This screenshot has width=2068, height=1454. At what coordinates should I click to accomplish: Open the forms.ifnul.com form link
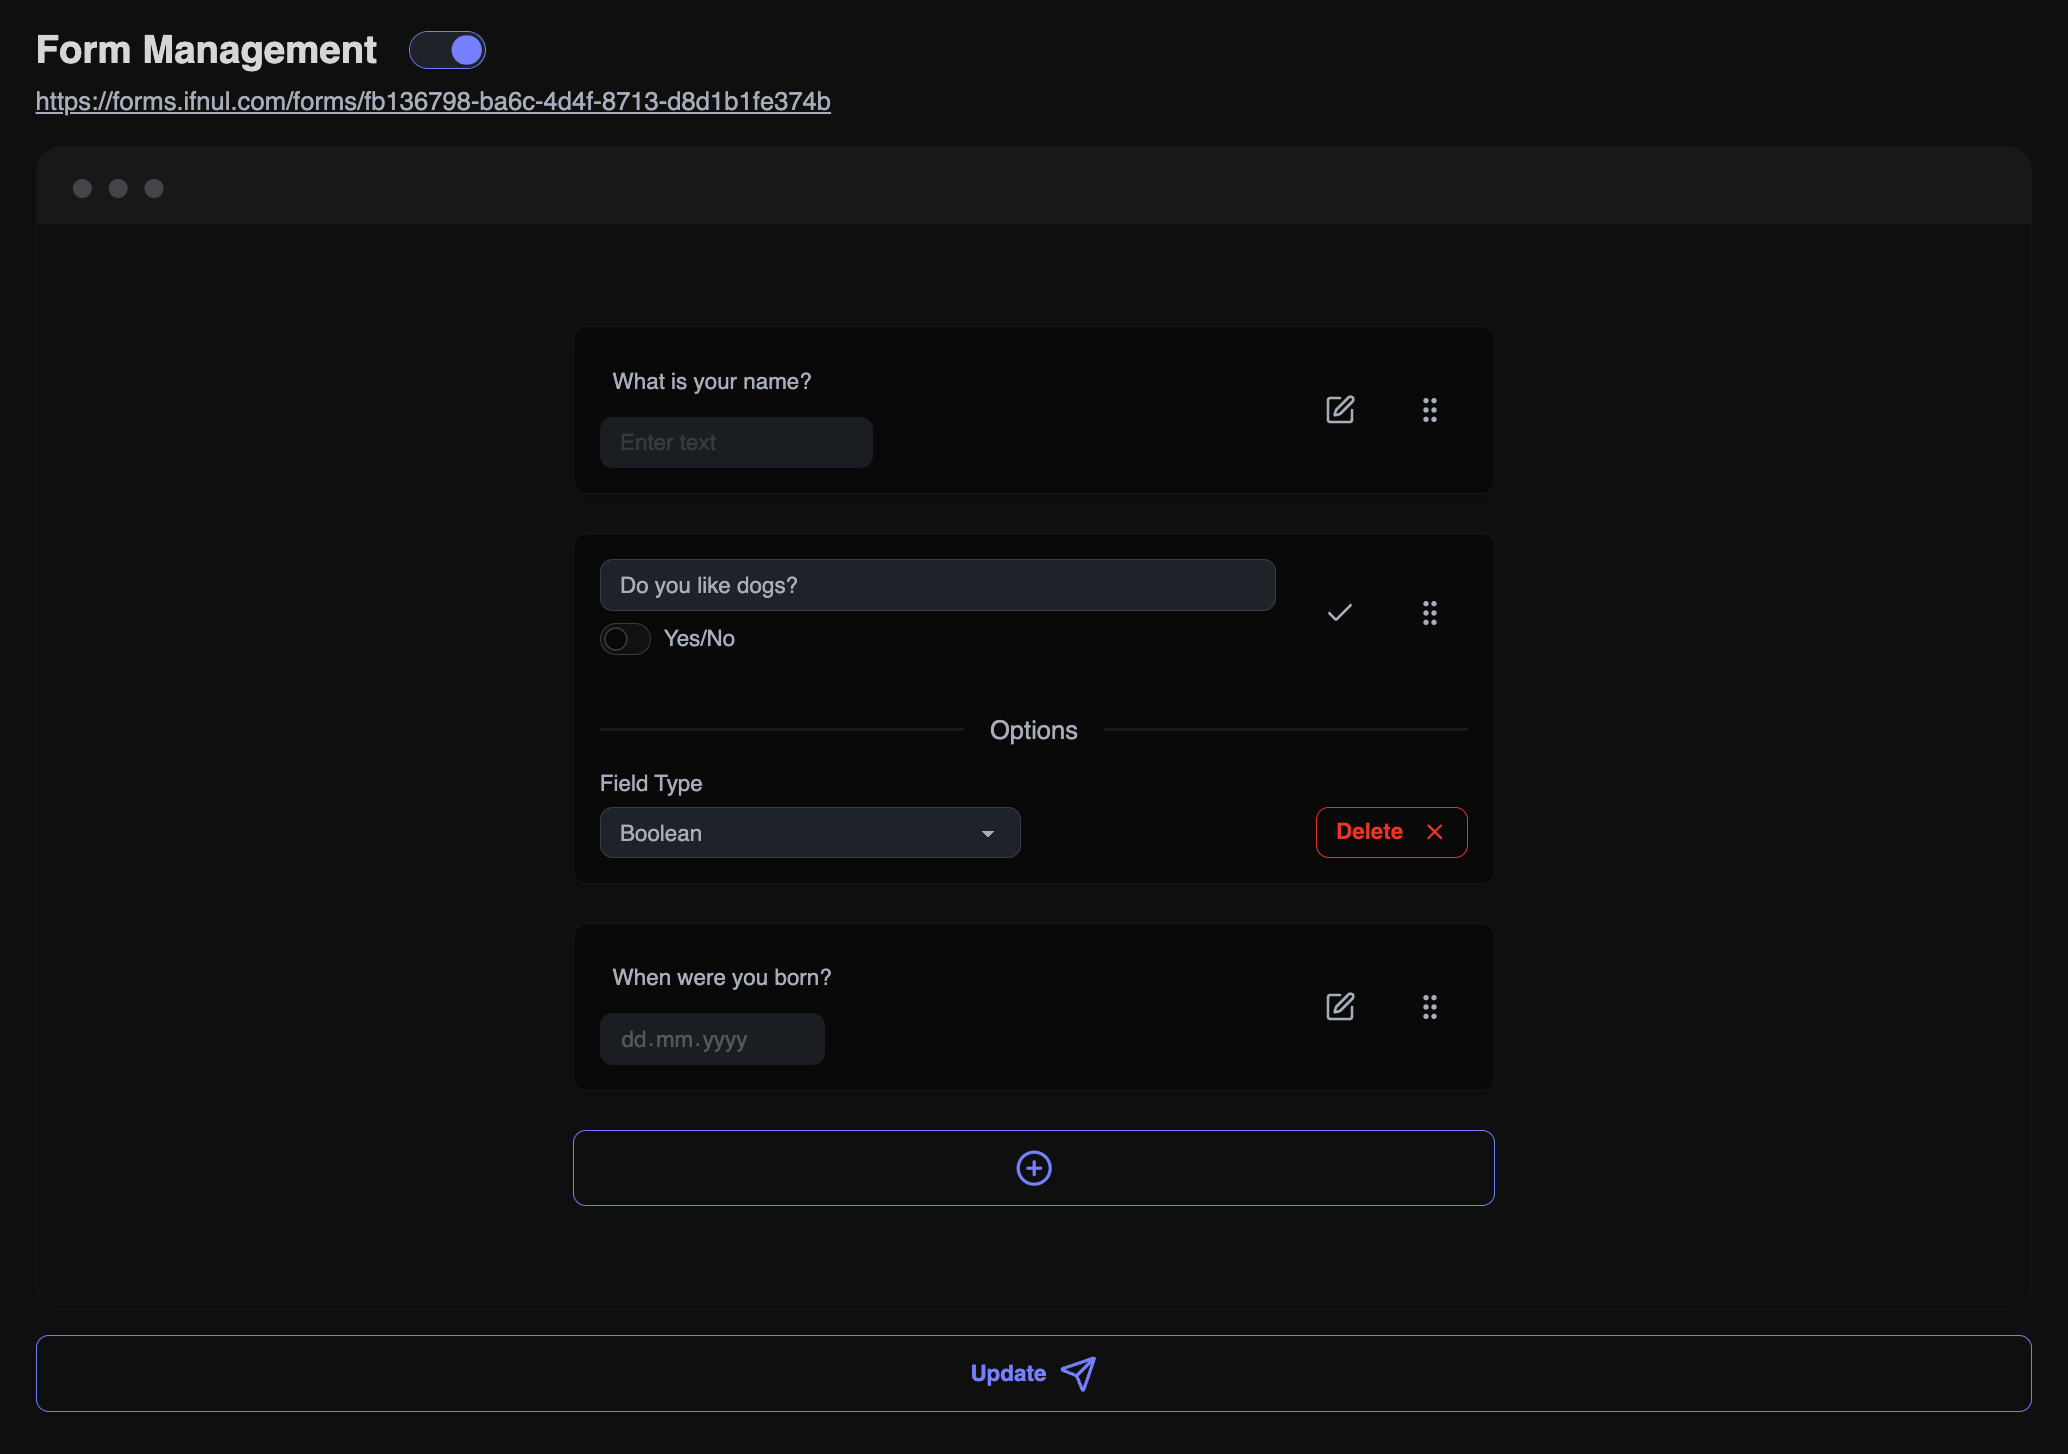pos(433,101)
